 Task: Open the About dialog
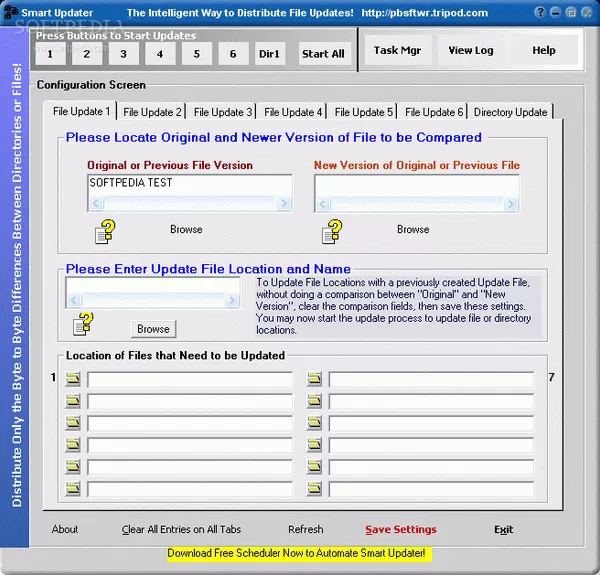(x=65, y=529)
